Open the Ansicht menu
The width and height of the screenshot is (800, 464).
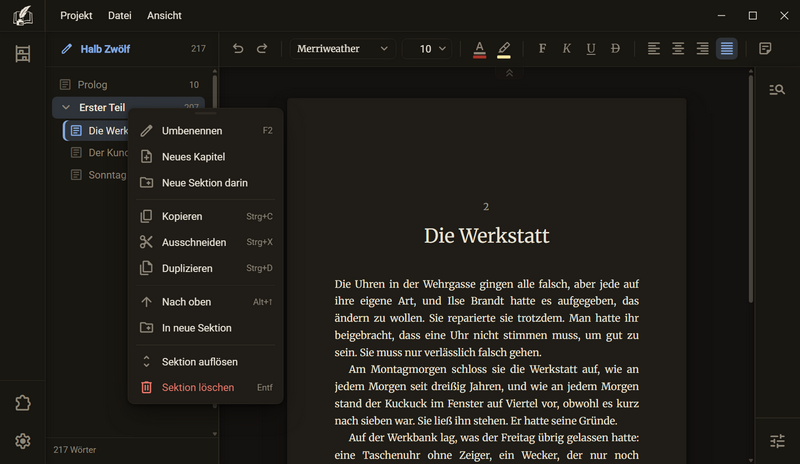[164, 15]
